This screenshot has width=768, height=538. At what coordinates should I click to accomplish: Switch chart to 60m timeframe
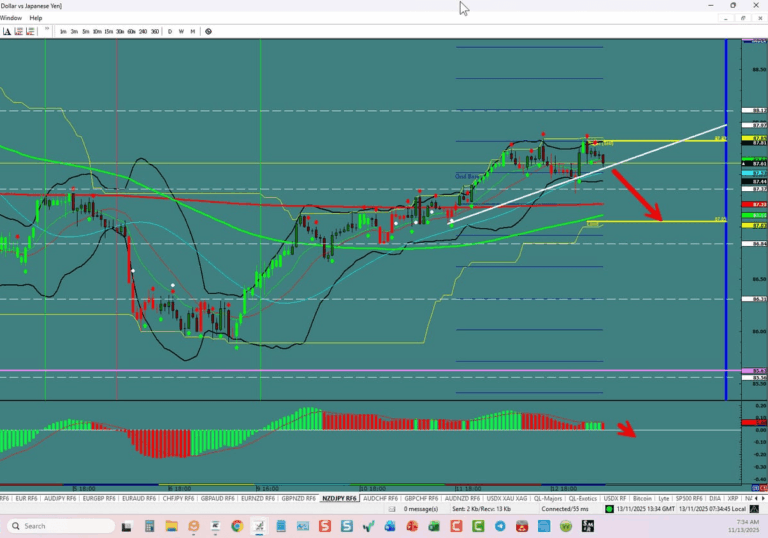click(x=131, y=31)
